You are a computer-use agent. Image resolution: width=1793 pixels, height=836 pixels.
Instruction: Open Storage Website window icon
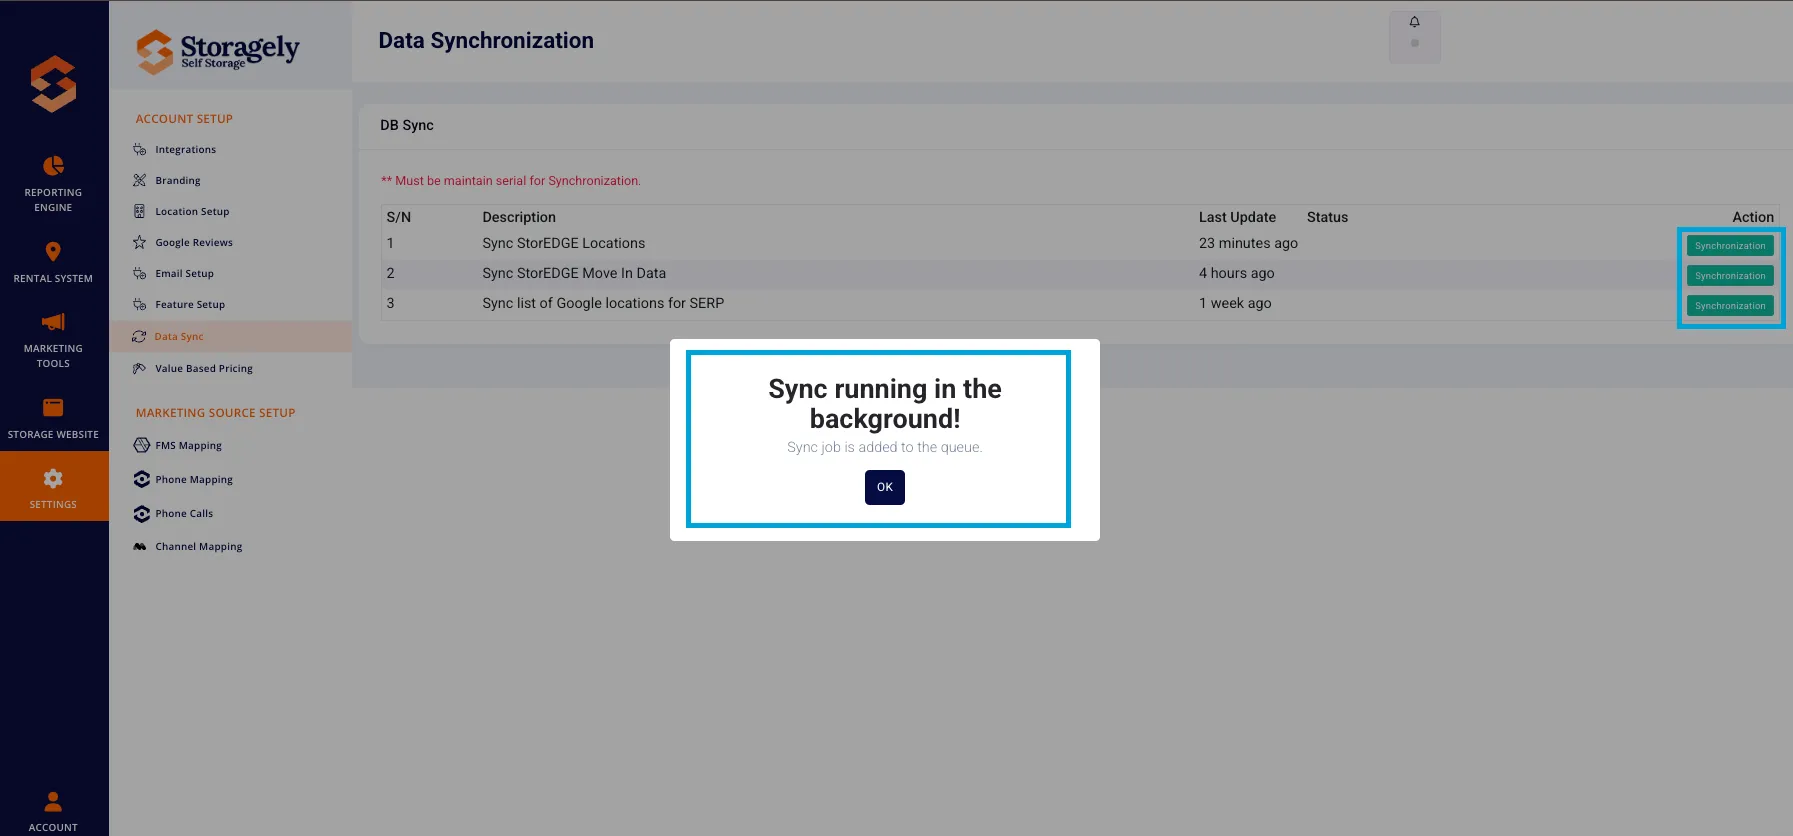[53, 407]
